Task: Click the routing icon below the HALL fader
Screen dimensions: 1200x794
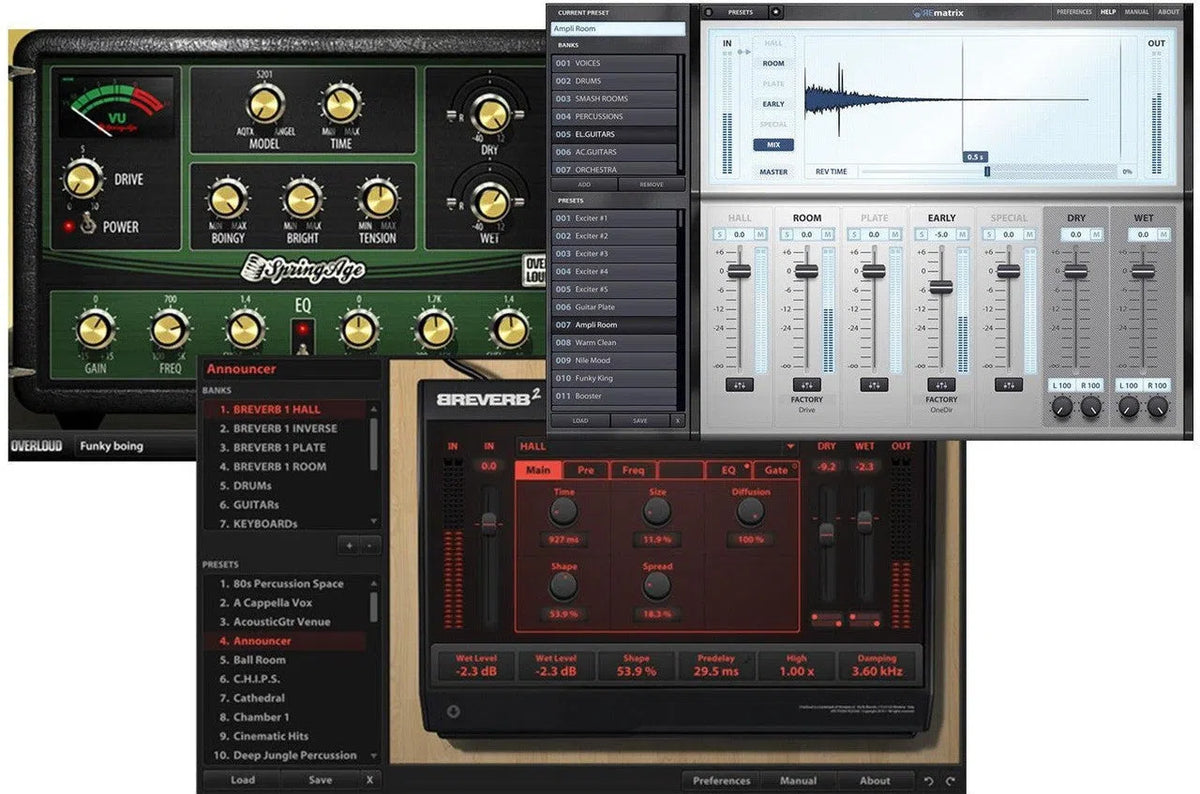Action: 740,383
